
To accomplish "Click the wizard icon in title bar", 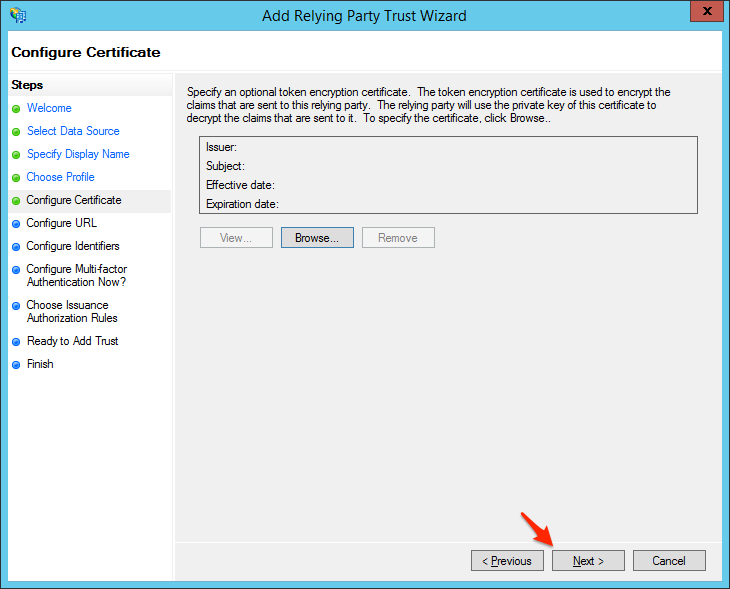I will [x=18, y=15].
